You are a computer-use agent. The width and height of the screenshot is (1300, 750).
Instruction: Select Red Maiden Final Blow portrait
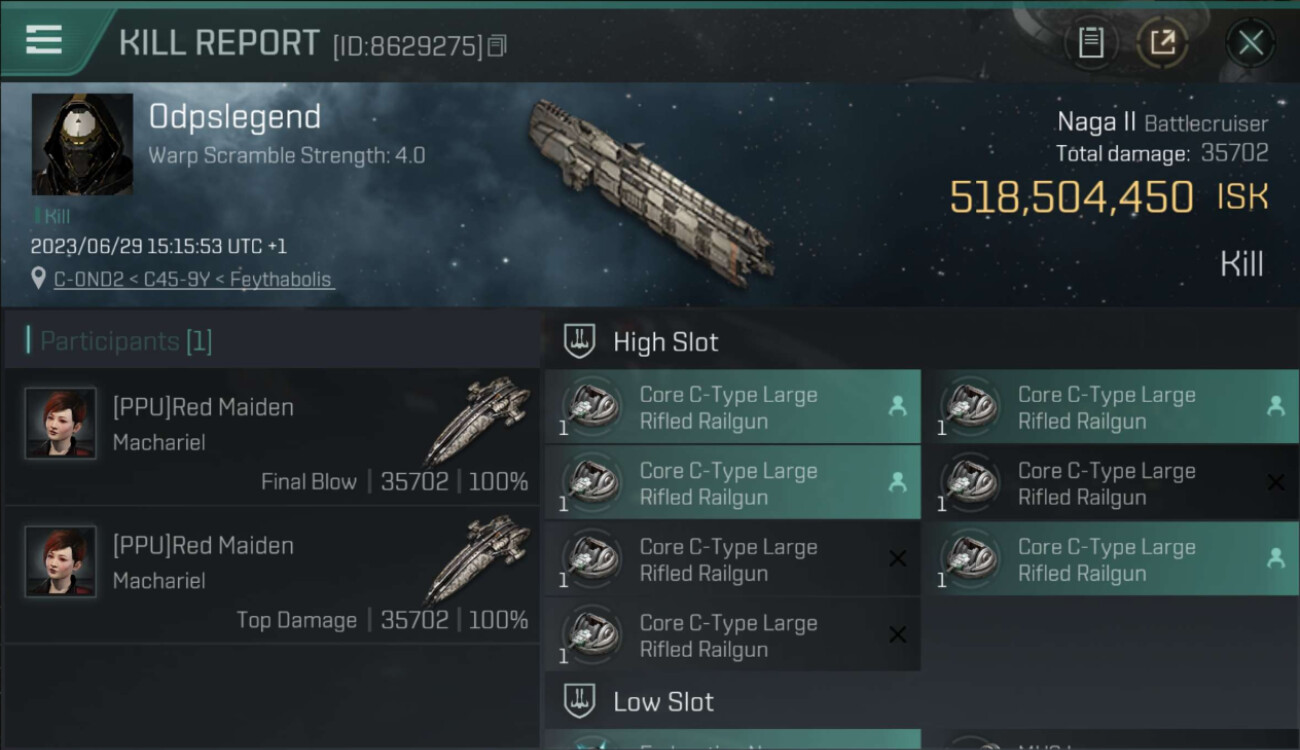pyautogui.click(x=61, y=423)
